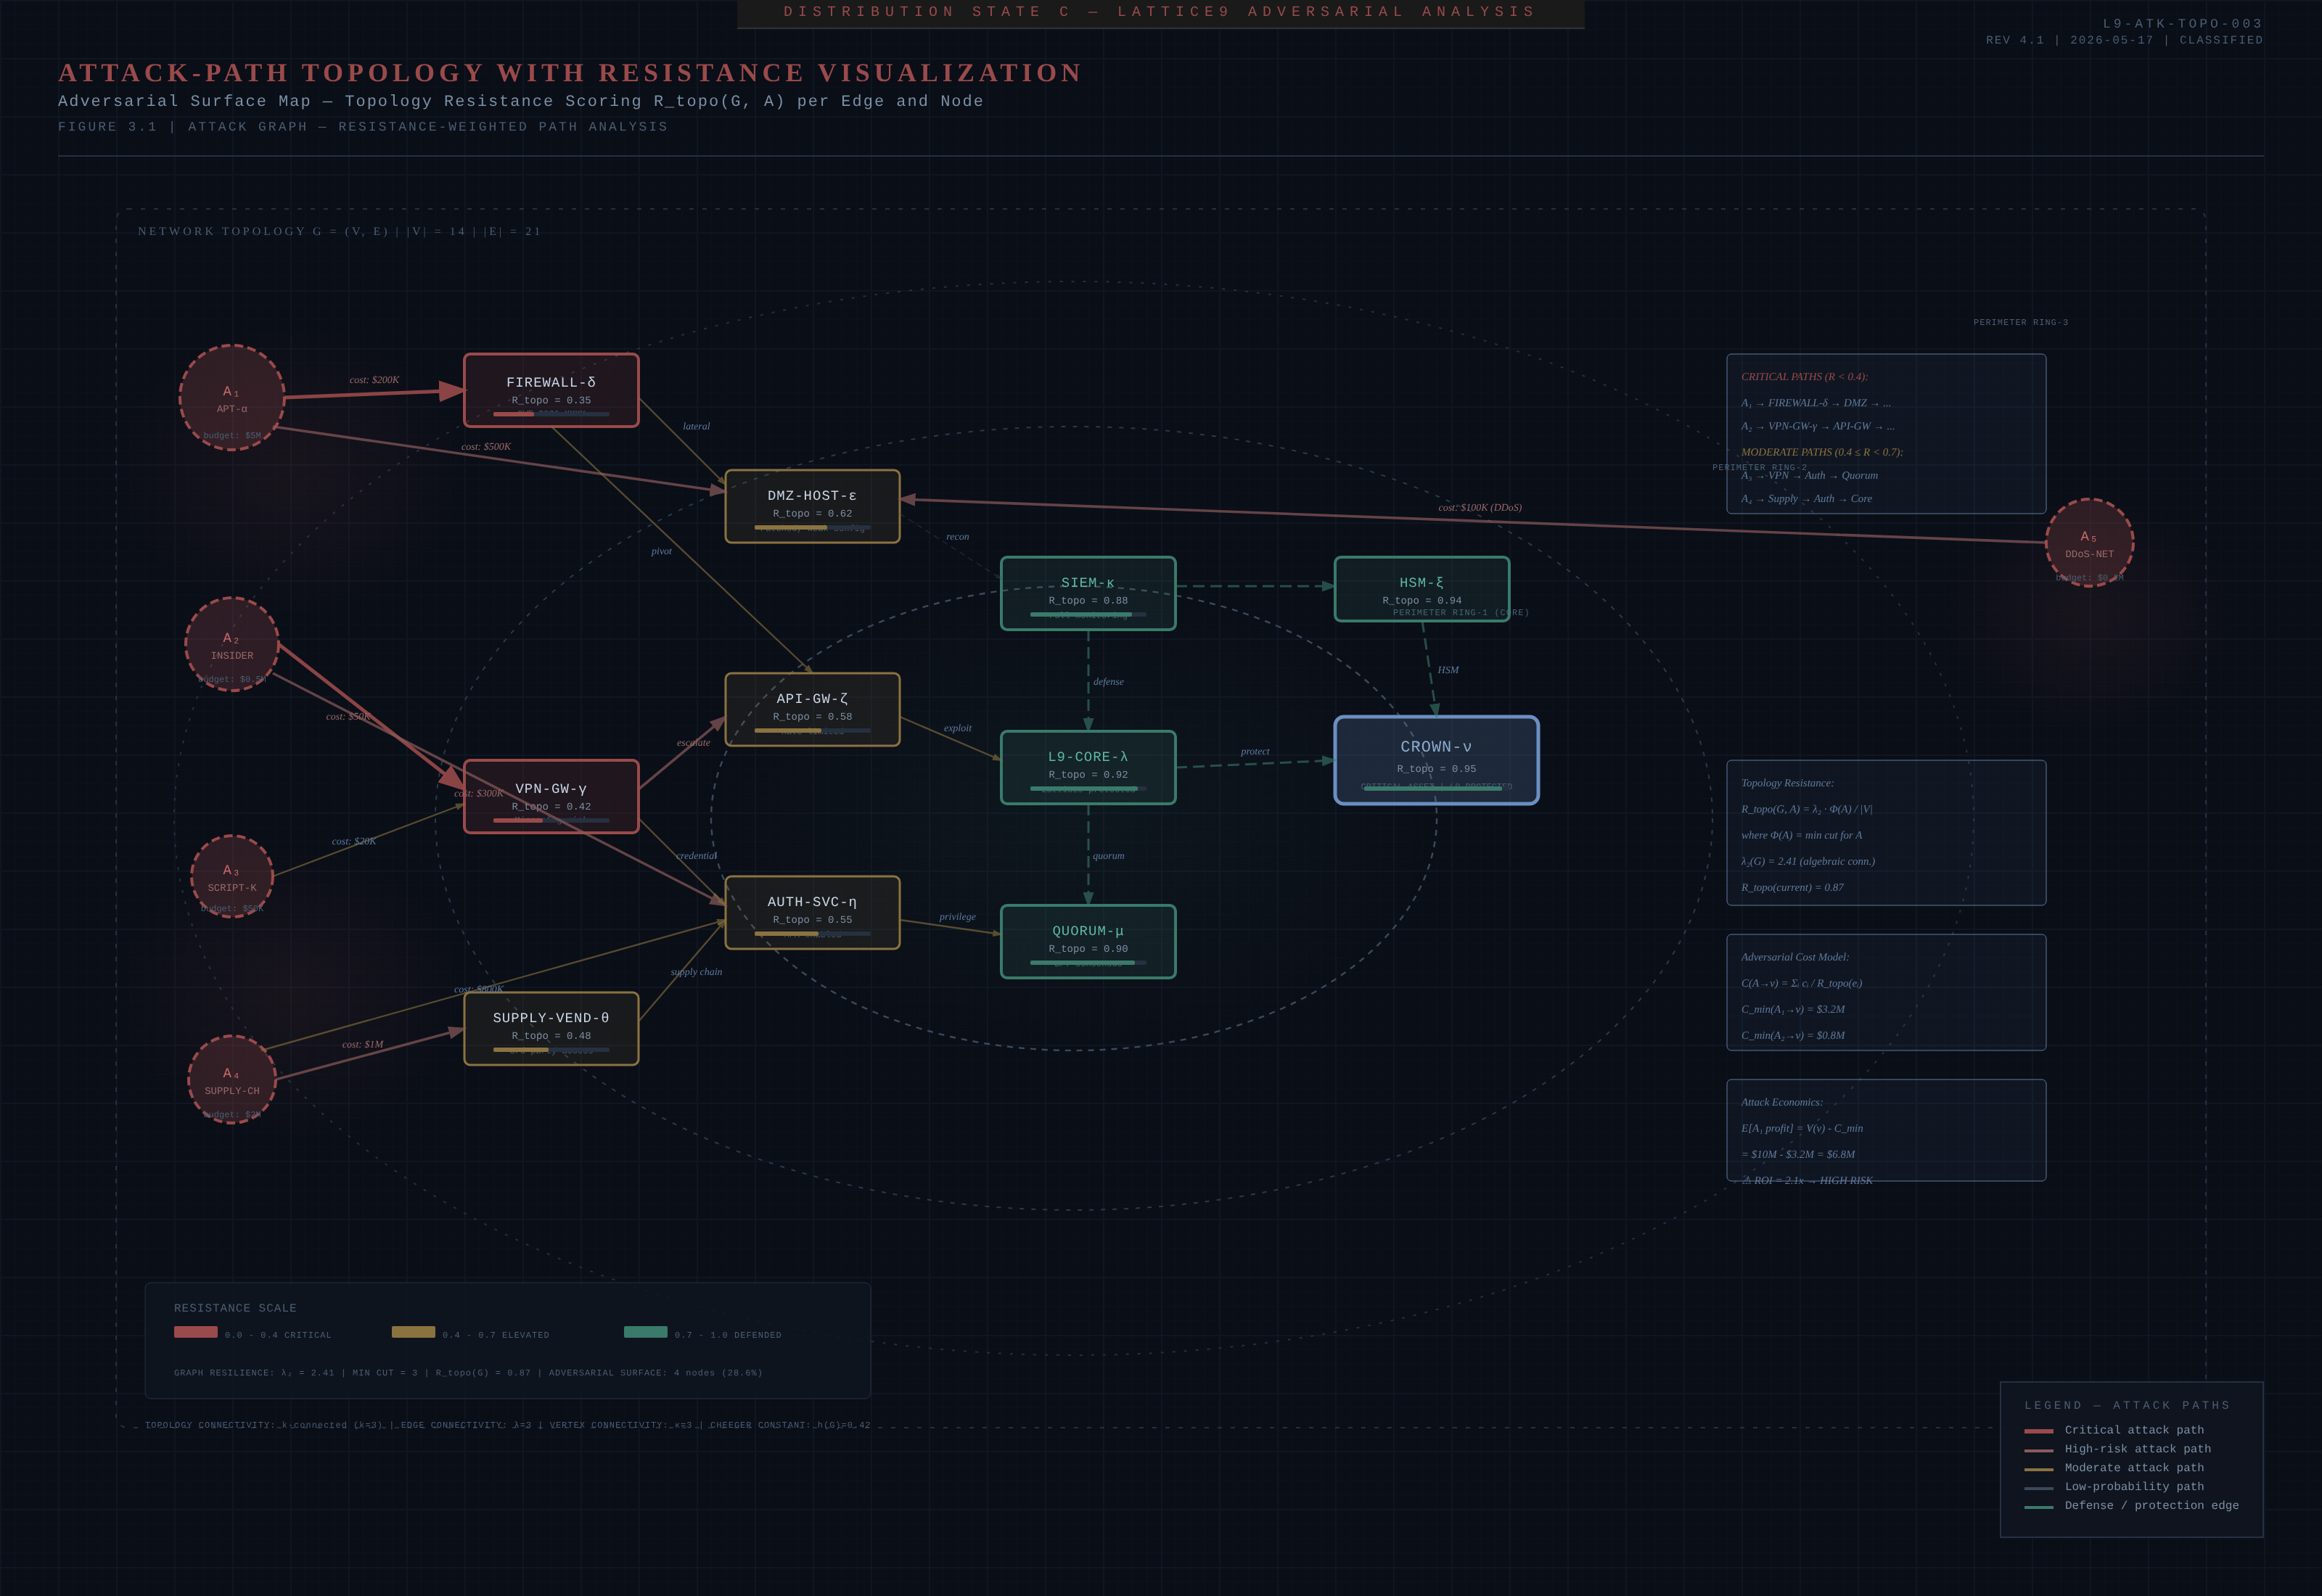
Task: Select the "C_min(A₂→v) = $0.8M" line
Action: tap(1793, 1036)
